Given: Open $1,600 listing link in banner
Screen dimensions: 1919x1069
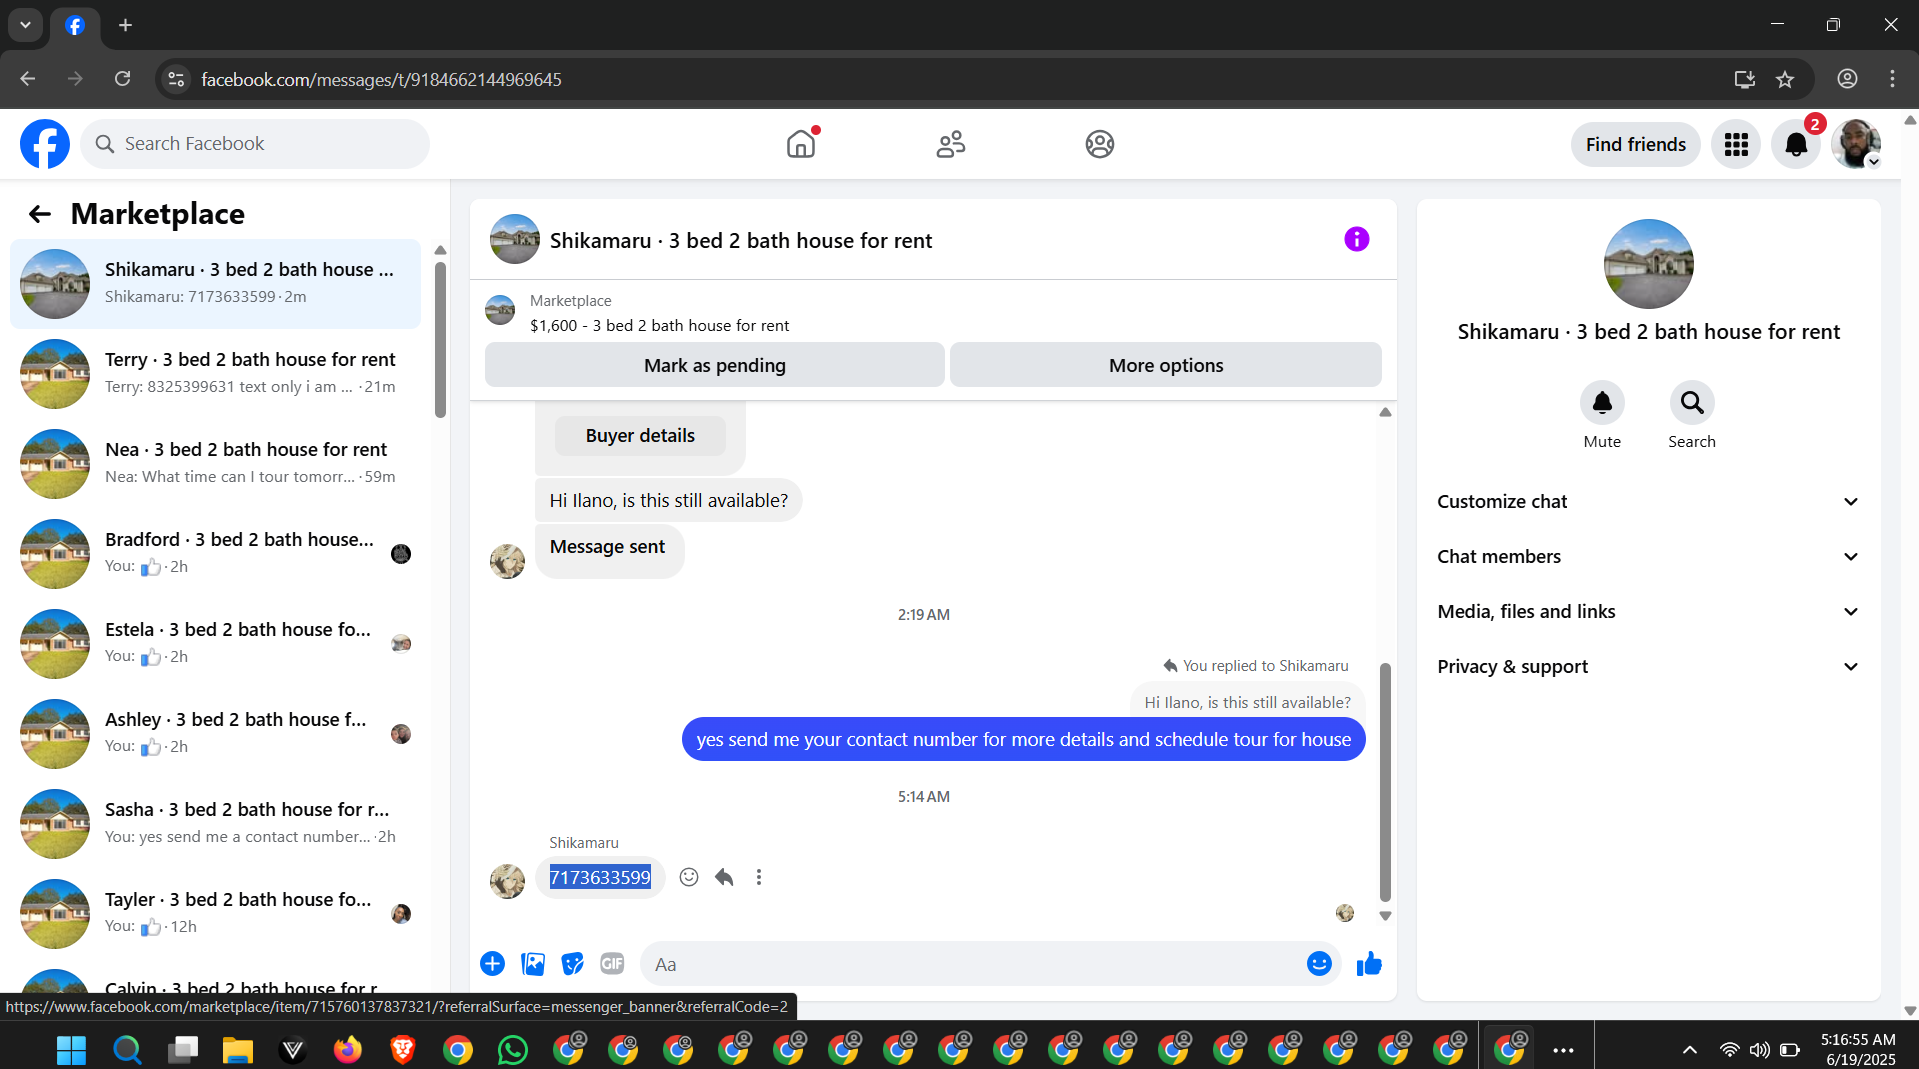Looking at the screenshot, I should coord(659,326).
